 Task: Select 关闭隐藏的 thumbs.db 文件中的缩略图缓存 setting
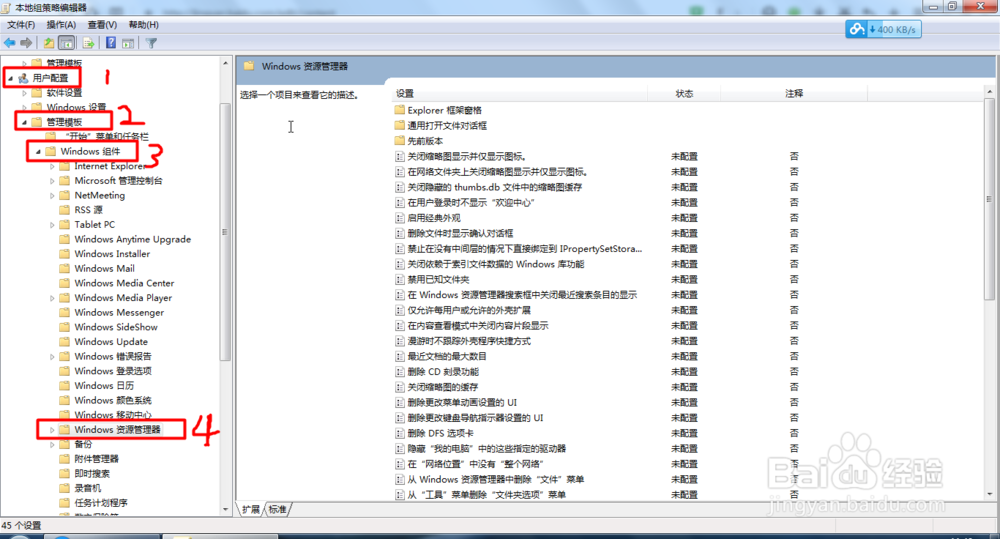pos(495,187)
